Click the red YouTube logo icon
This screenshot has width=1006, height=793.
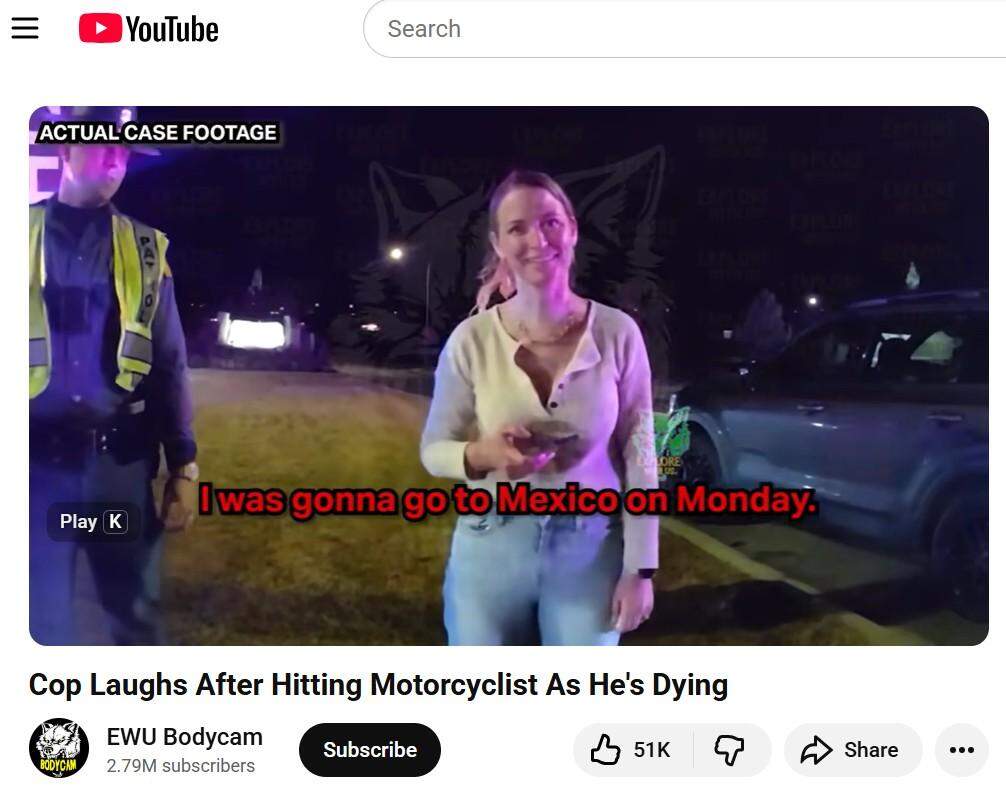coord(100,28)
